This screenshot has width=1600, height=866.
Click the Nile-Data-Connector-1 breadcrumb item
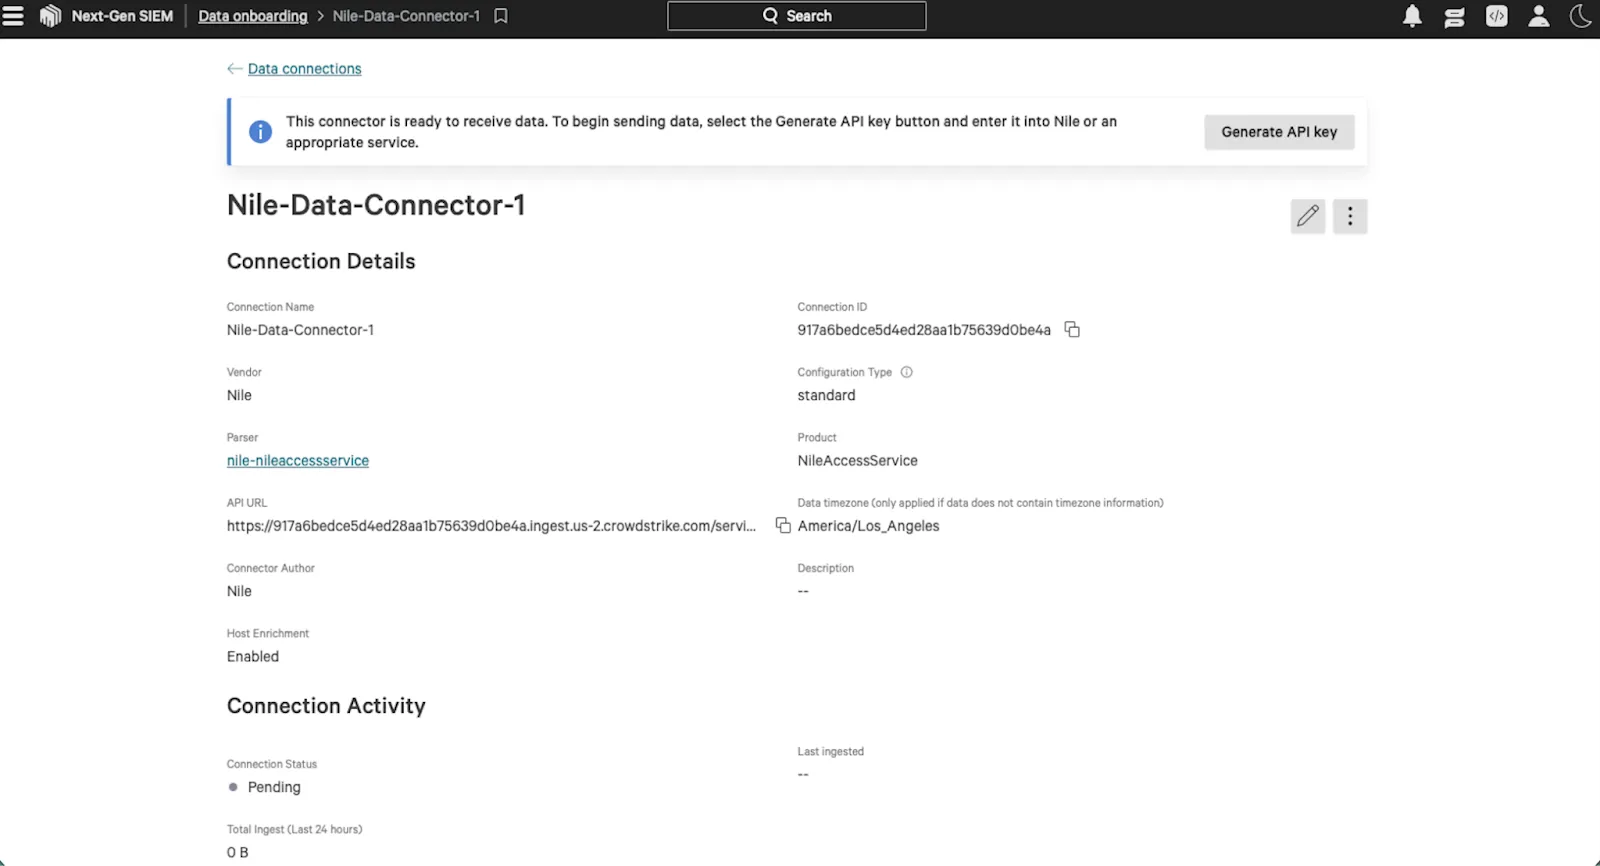point(406,16)
